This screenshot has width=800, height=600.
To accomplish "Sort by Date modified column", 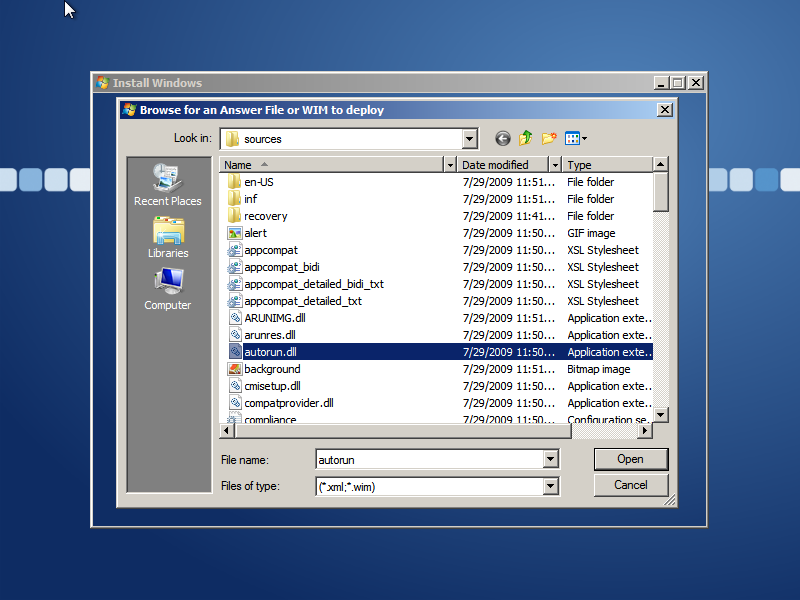I will click(x=502, y=165).
